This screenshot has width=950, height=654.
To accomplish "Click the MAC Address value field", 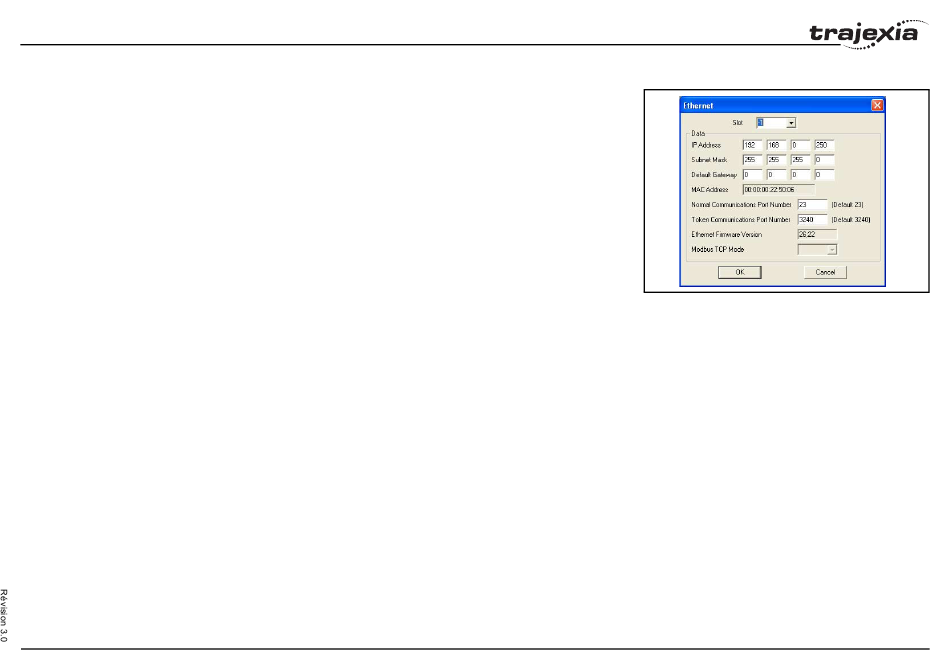I will [779, 190].
